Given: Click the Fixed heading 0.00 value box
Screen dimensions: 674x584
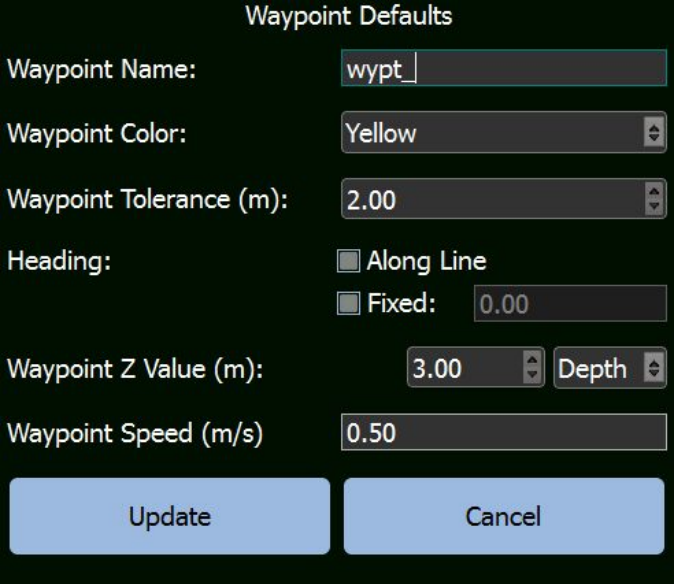Looking at the screenshot, I should (570, 303).
